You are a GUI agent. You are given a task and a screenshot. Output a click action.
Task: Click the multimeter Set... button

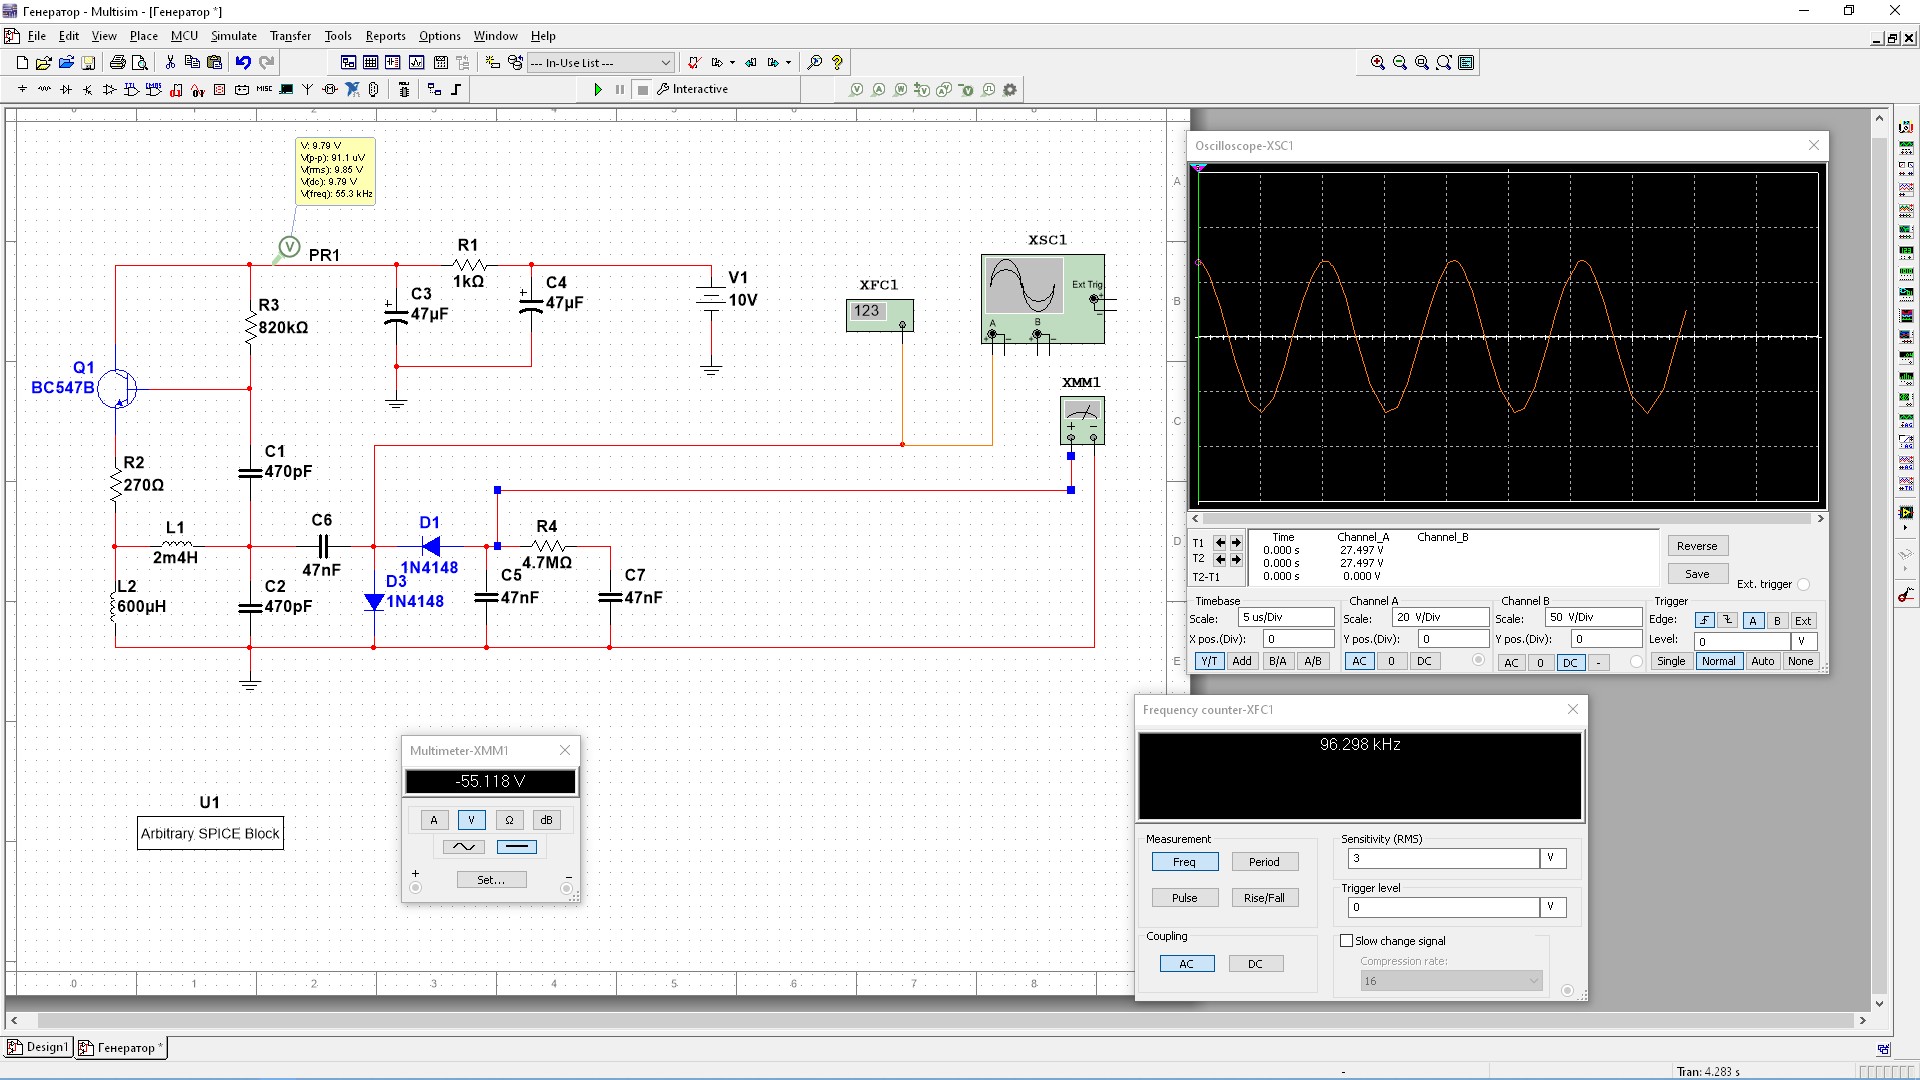[490, 880]
